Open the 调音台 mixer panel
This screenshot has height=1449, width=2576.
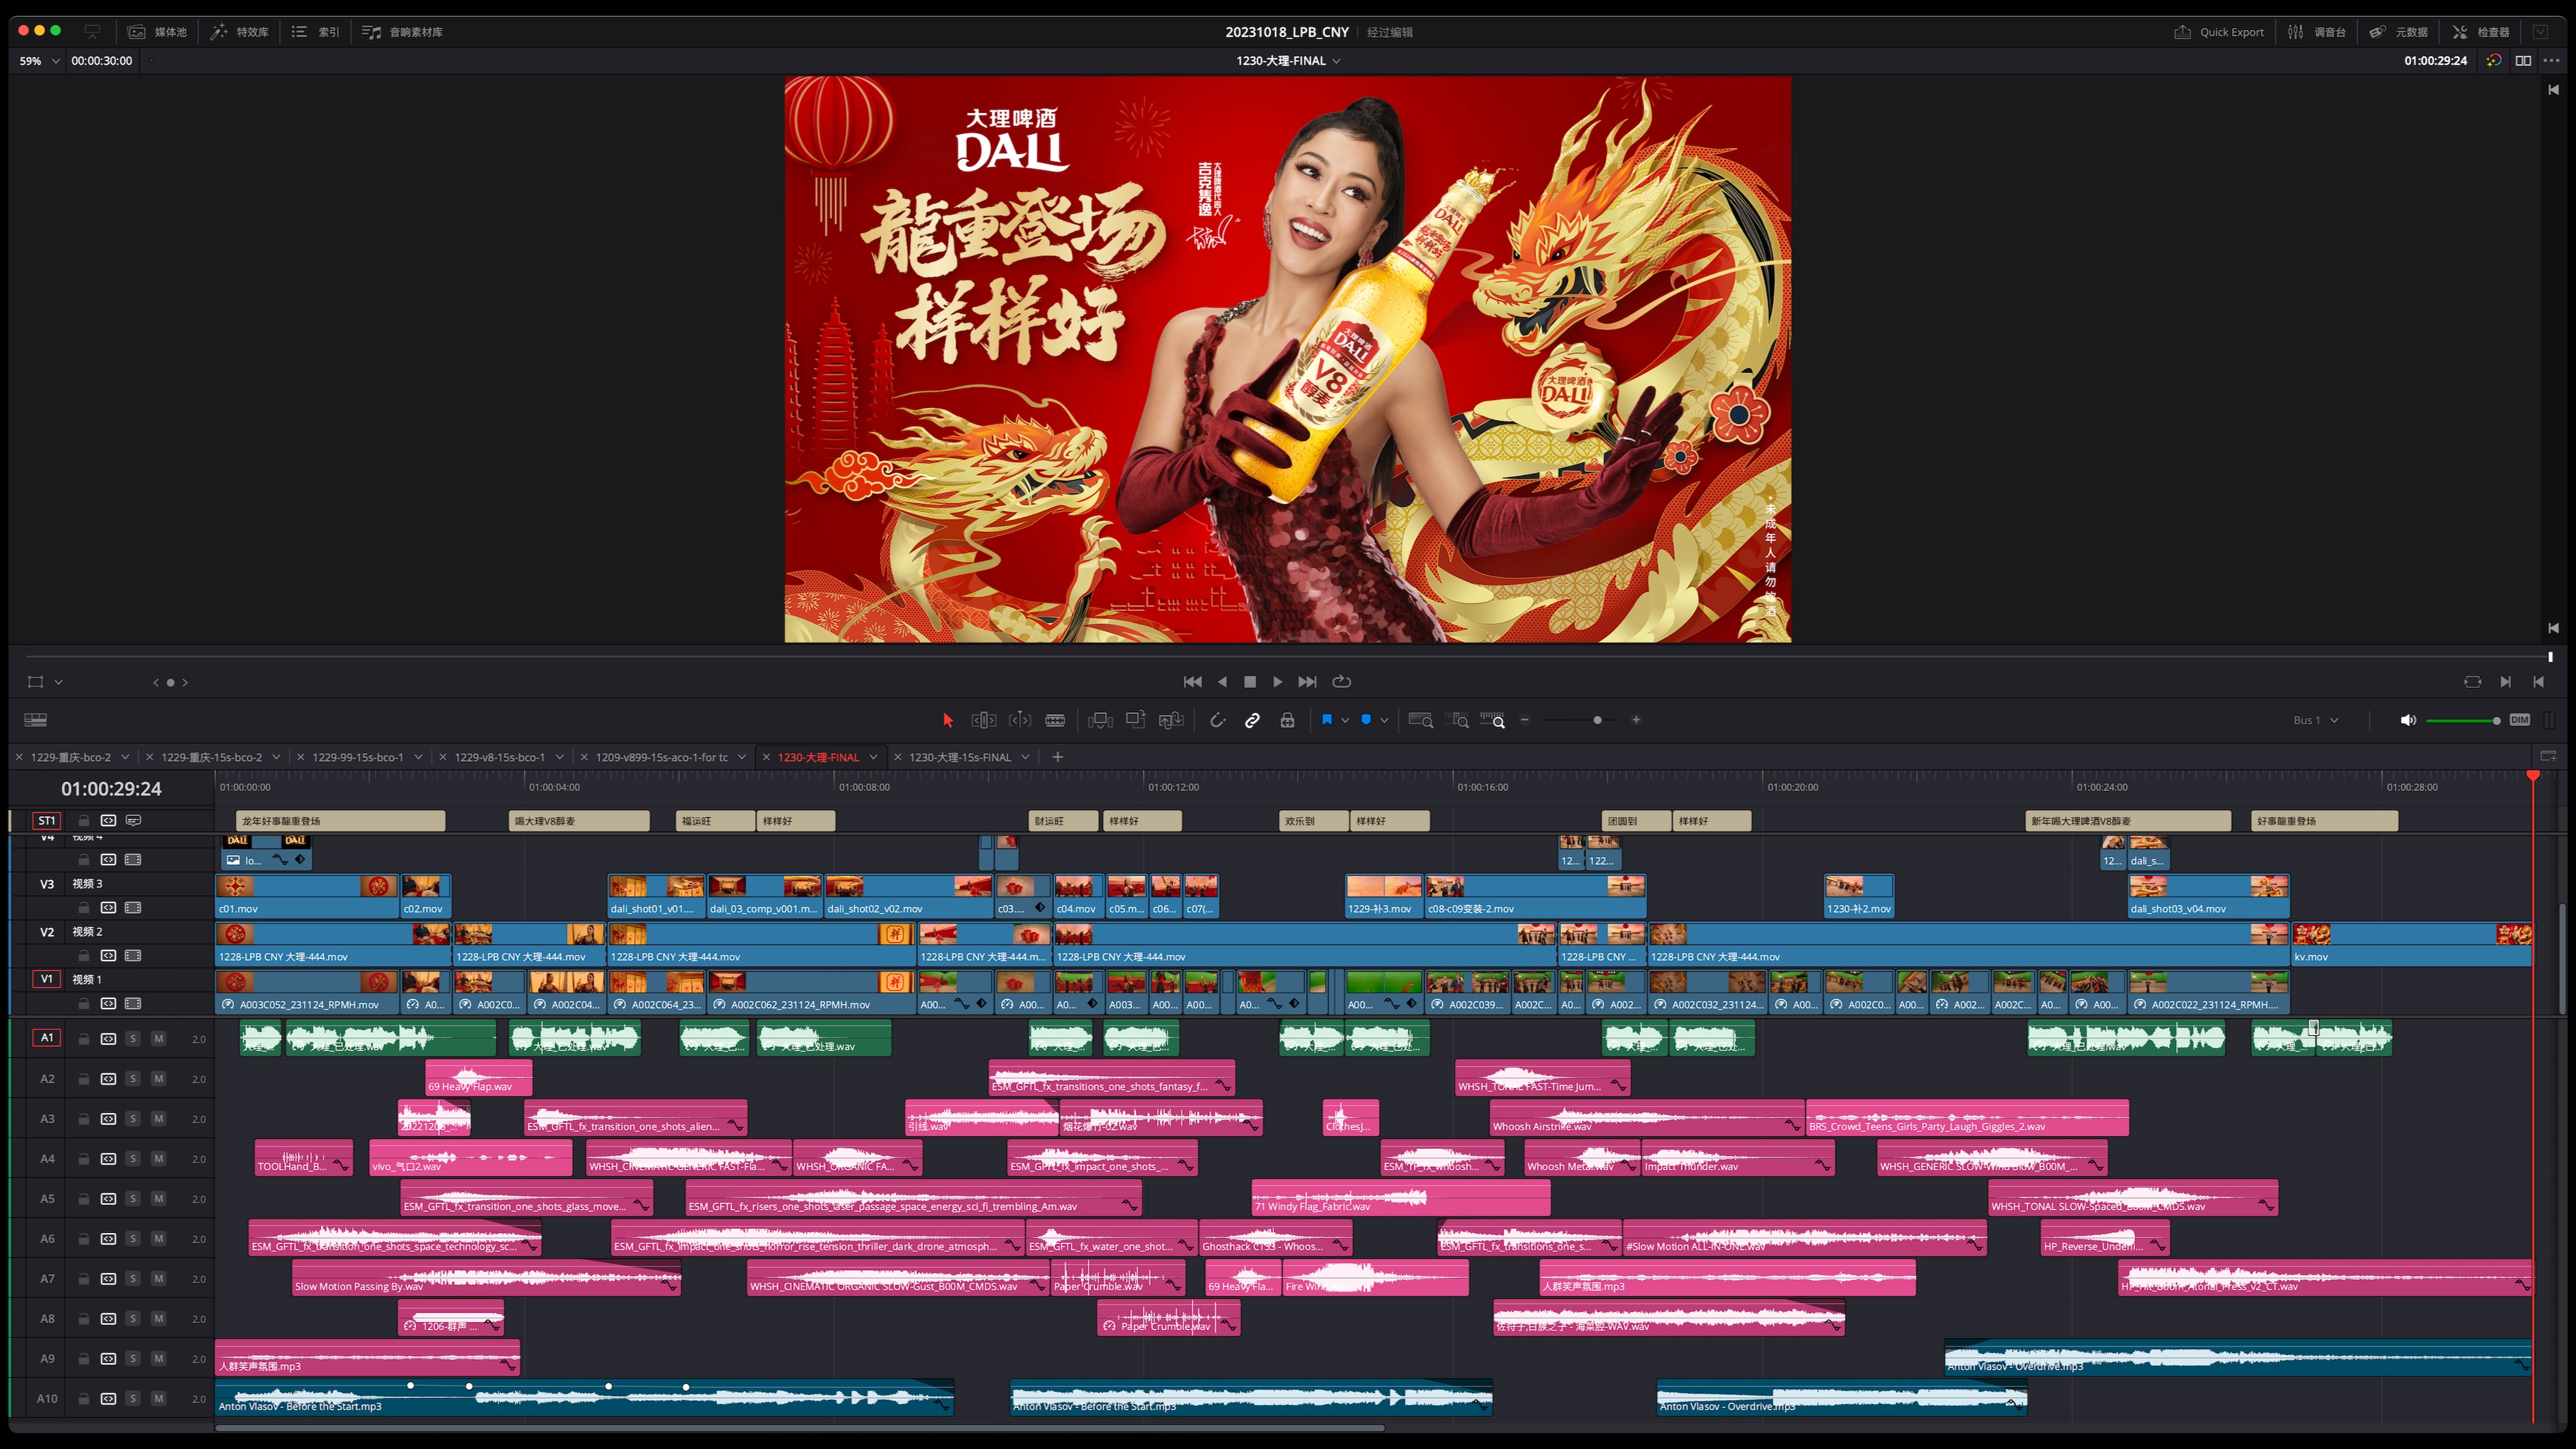(2317, 32)
